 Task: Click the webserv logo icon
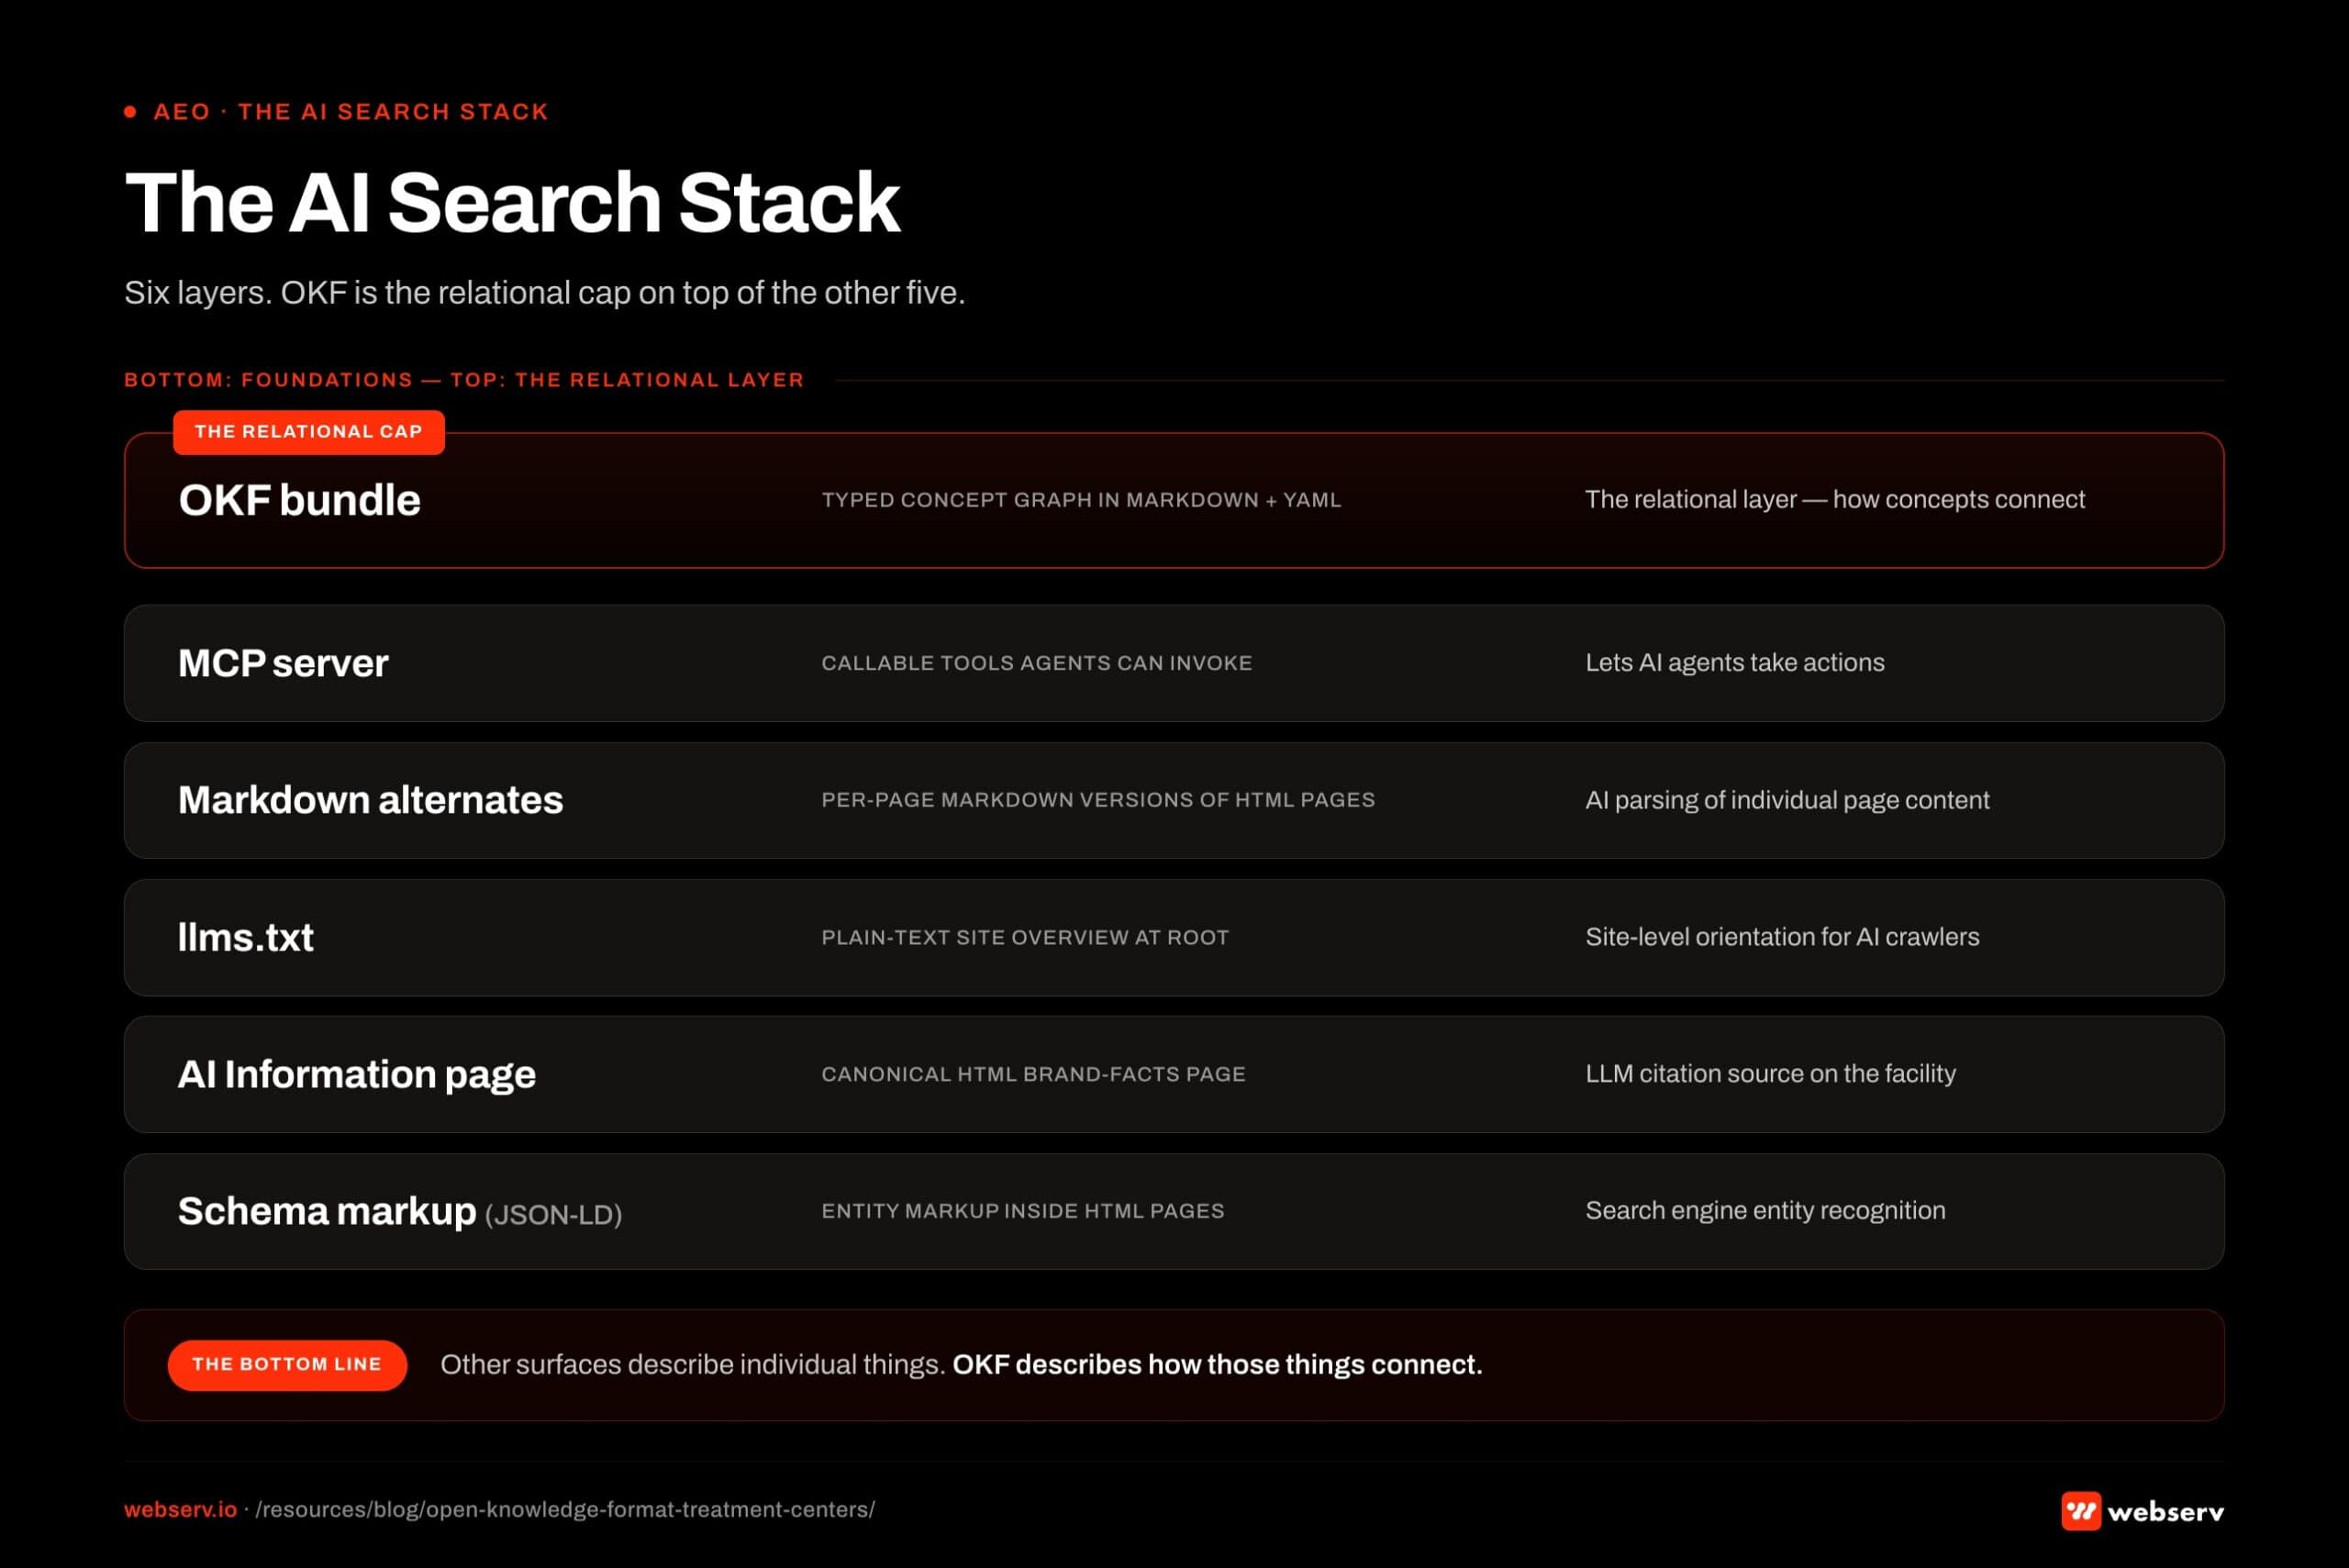click(x=2080, y=1510)
